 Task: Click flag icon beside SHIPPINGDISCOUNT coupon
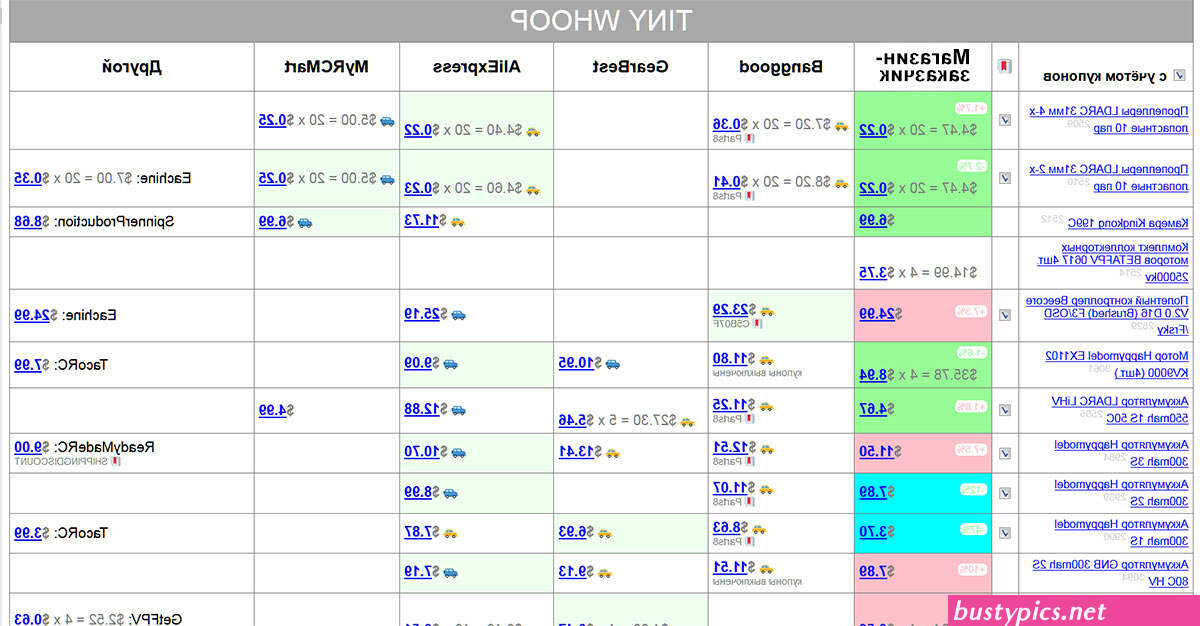[116, 462]
